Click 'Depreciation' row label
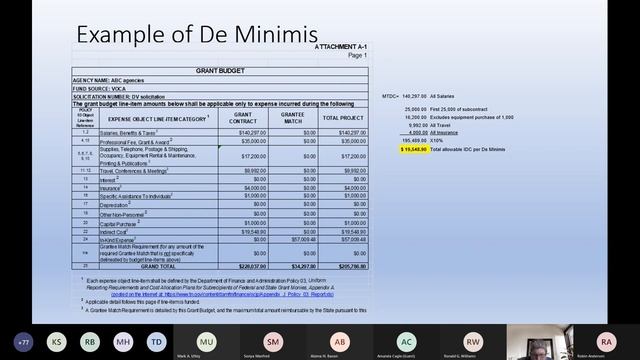The height and width of the screenshot is (360, 640). [x=114, y=205]
